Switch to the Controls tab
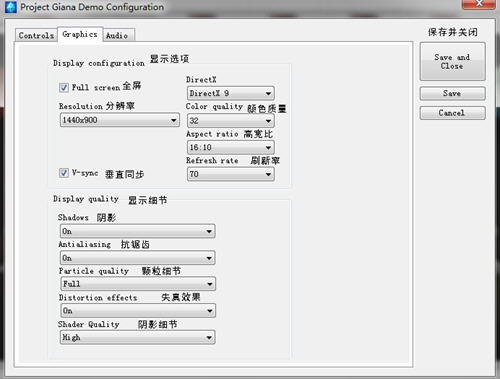This screenshot has width=500, height=379. pyautogui.click(x=36, y=35)
